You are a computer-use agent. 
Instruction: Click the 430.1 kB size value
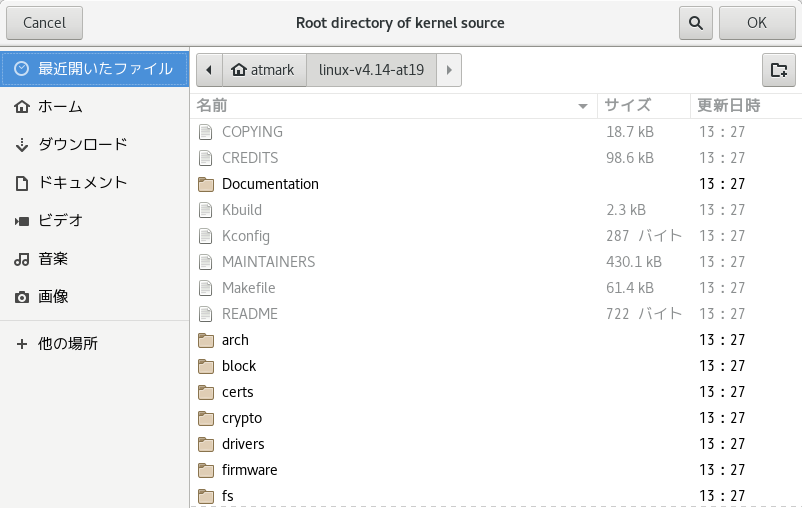(634, 262)
